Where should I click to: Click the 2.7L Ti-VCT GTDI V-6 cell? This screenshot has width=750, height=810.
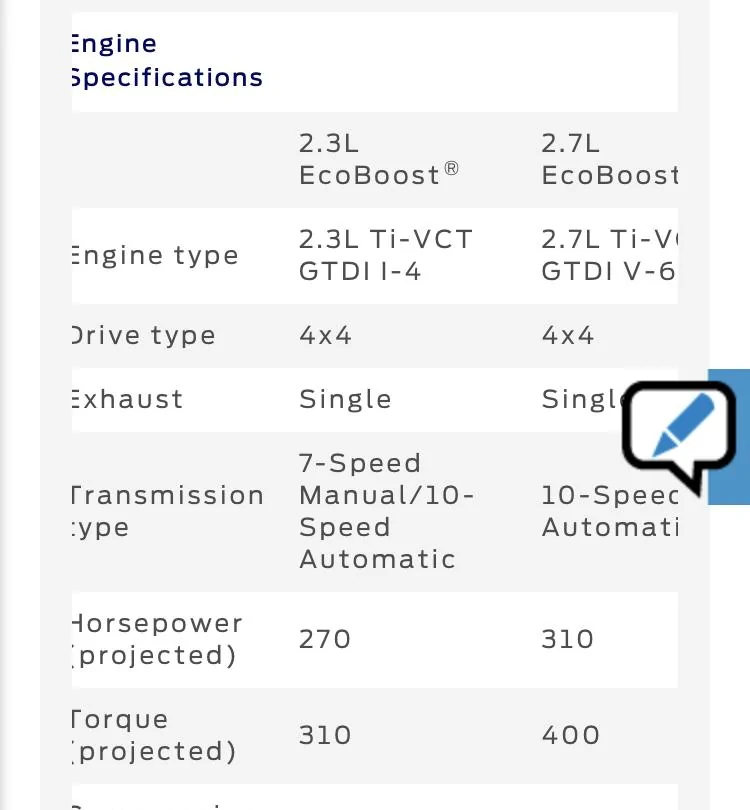pyautogui.click(x=610, y=256)
